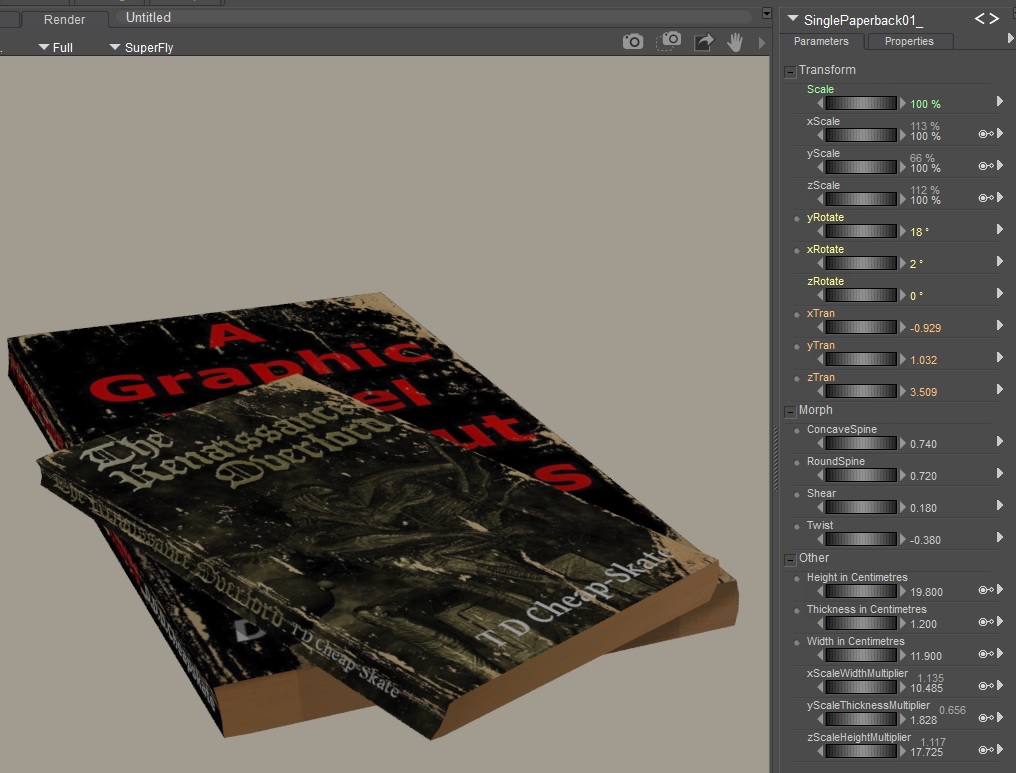The width and height of the screenshot is (1016, 773).
Task: Click the export/share arrow icon
Action: point(704,42)
